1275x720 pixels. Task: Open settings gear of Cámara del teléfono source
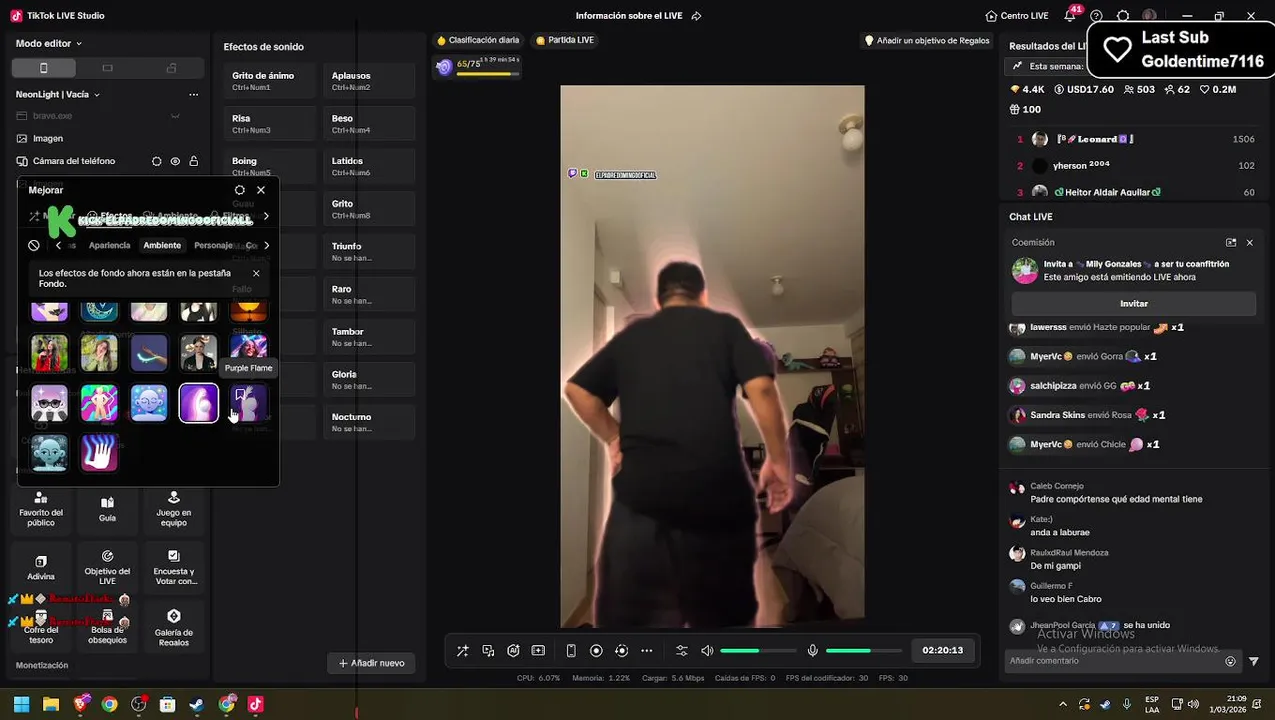coord(156,161)
